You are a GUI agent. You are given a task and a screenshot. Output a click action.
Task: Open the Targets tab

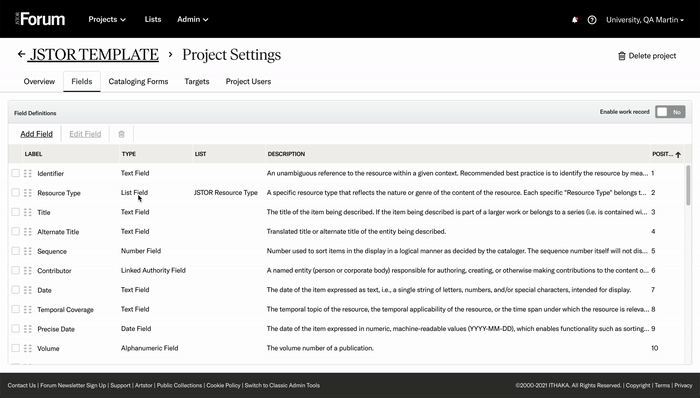[197, 81]
